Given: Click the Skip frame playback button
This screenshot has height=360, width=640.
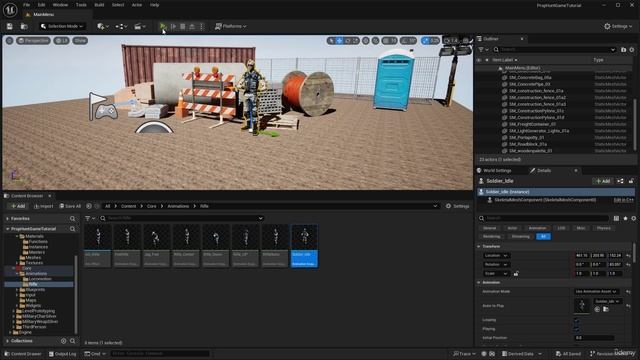Looking at the screenshot, I should 173,26.
